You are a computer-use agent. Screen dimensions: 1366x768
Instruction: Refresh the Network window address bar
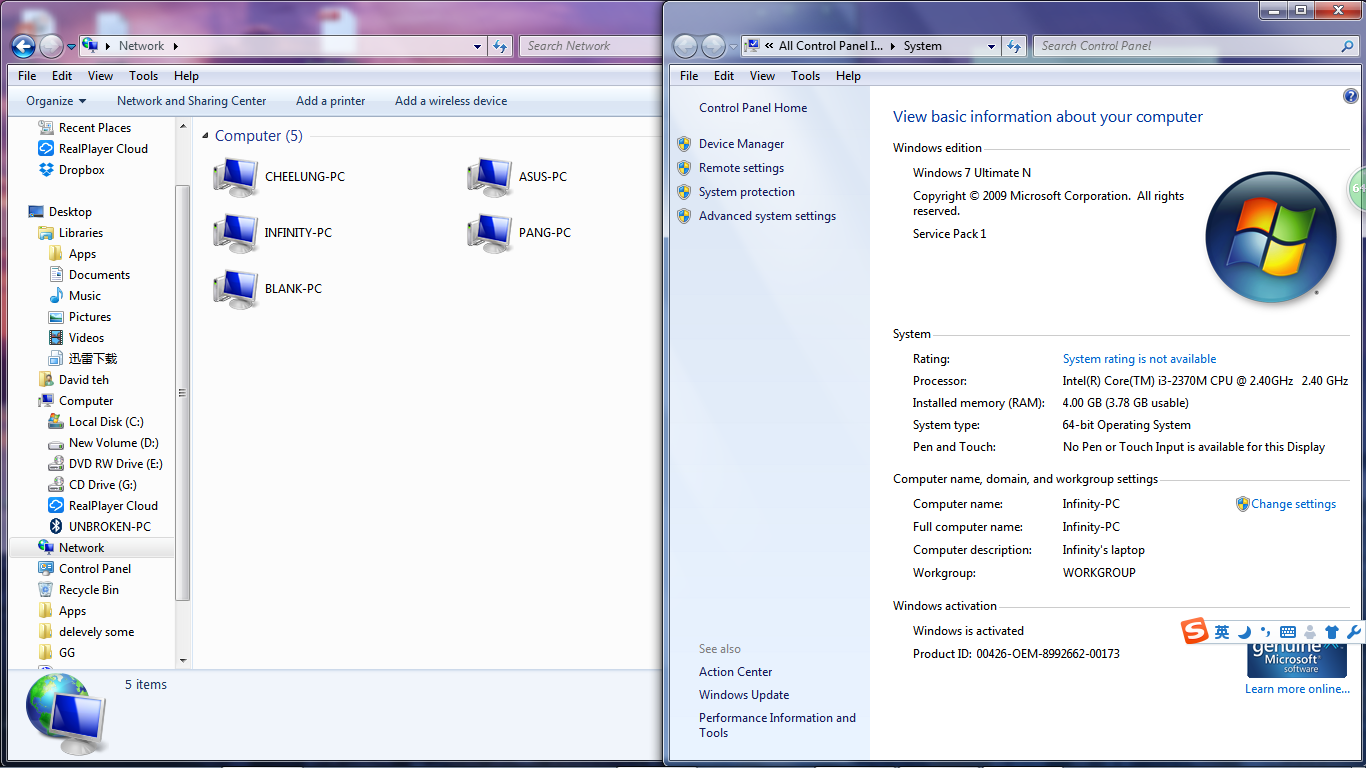501,46
